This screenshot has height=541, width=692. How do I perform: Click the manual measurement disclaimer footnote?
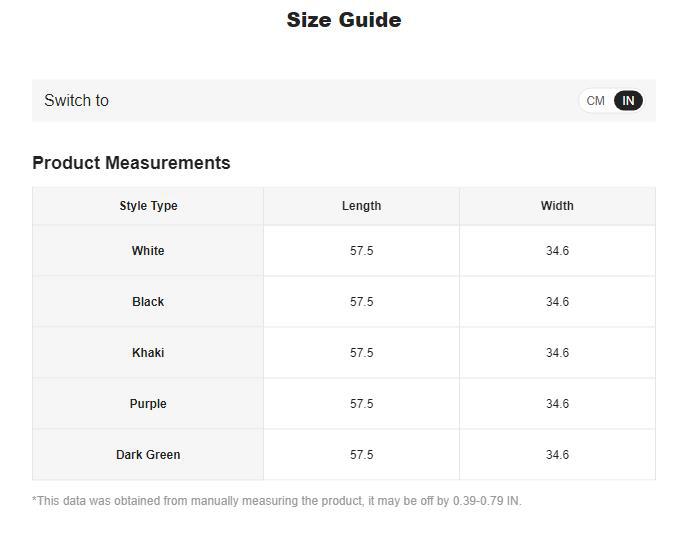(x=276, y=501)
